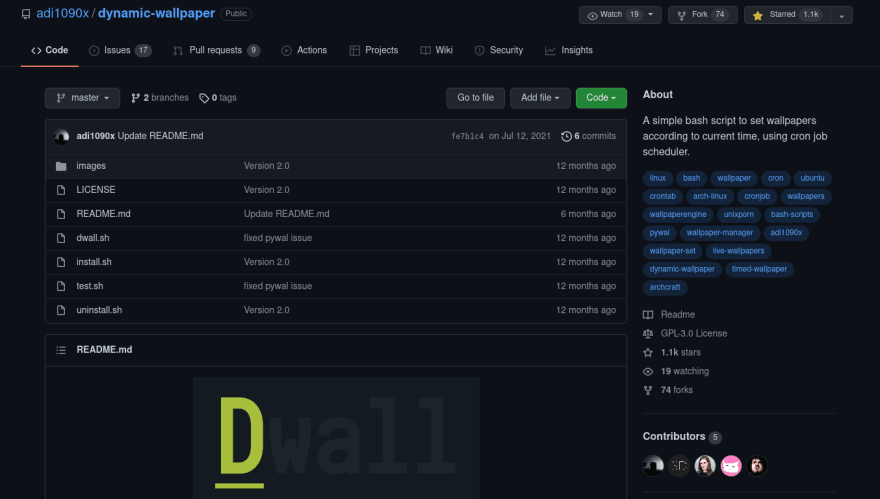The height and width of the screenshot is (499, 880).
Task: Open README table of contents list icon
Action: (61, 350)
